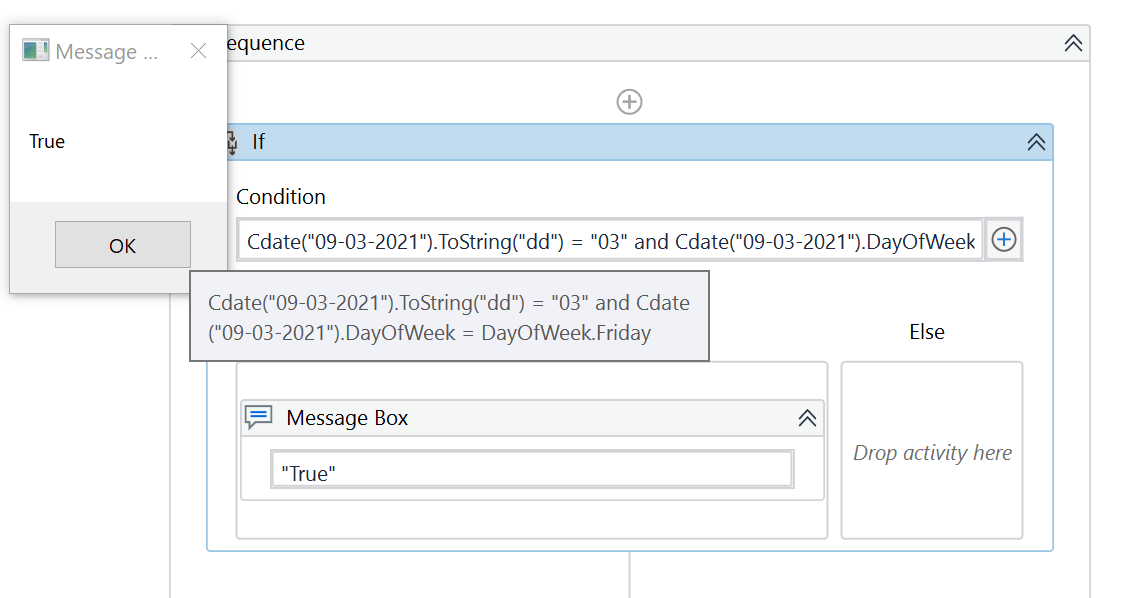
Task: Click the If activity icon
Action: pos(232,142)
